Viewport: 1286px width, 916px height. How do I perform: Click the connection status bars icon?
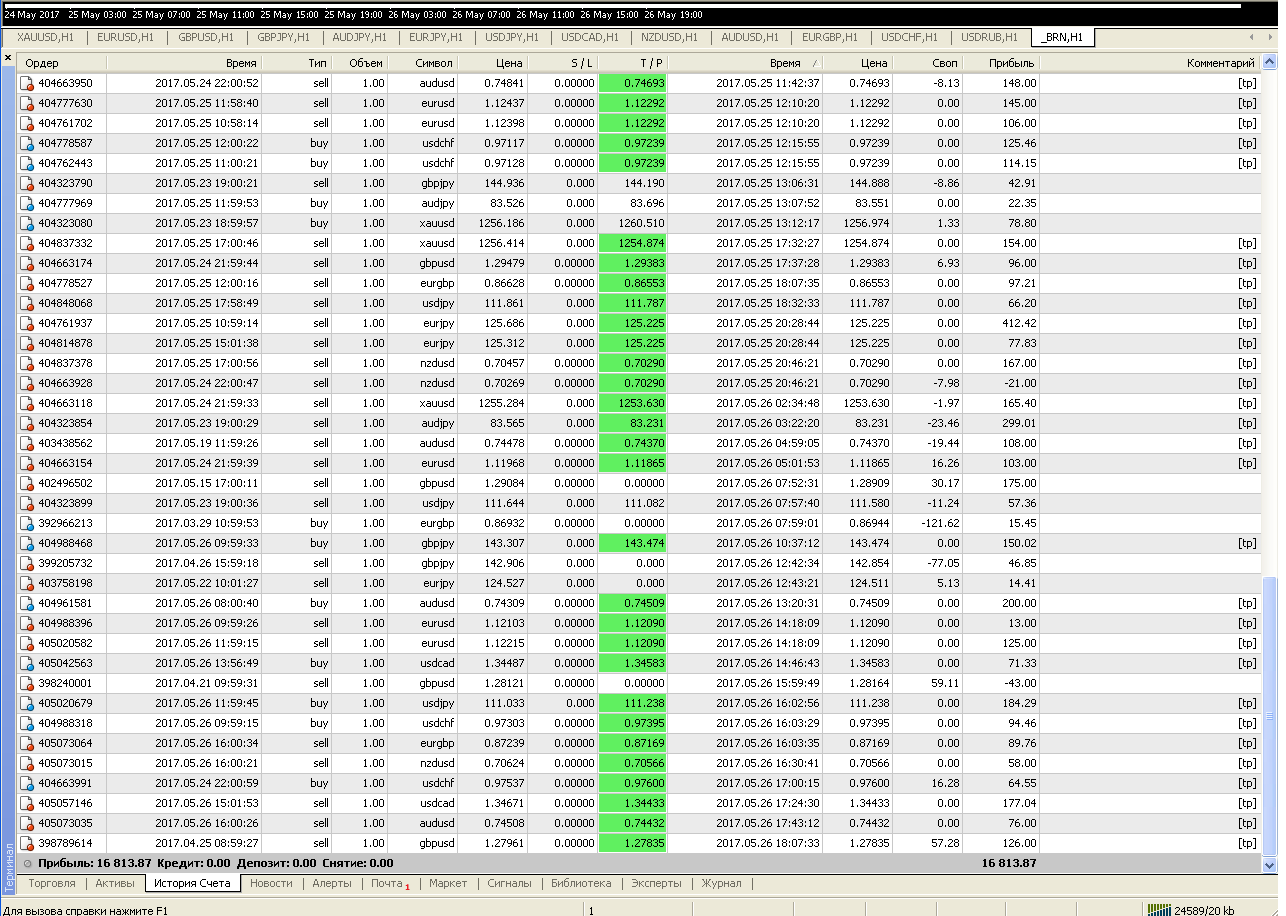(1159, 909)
